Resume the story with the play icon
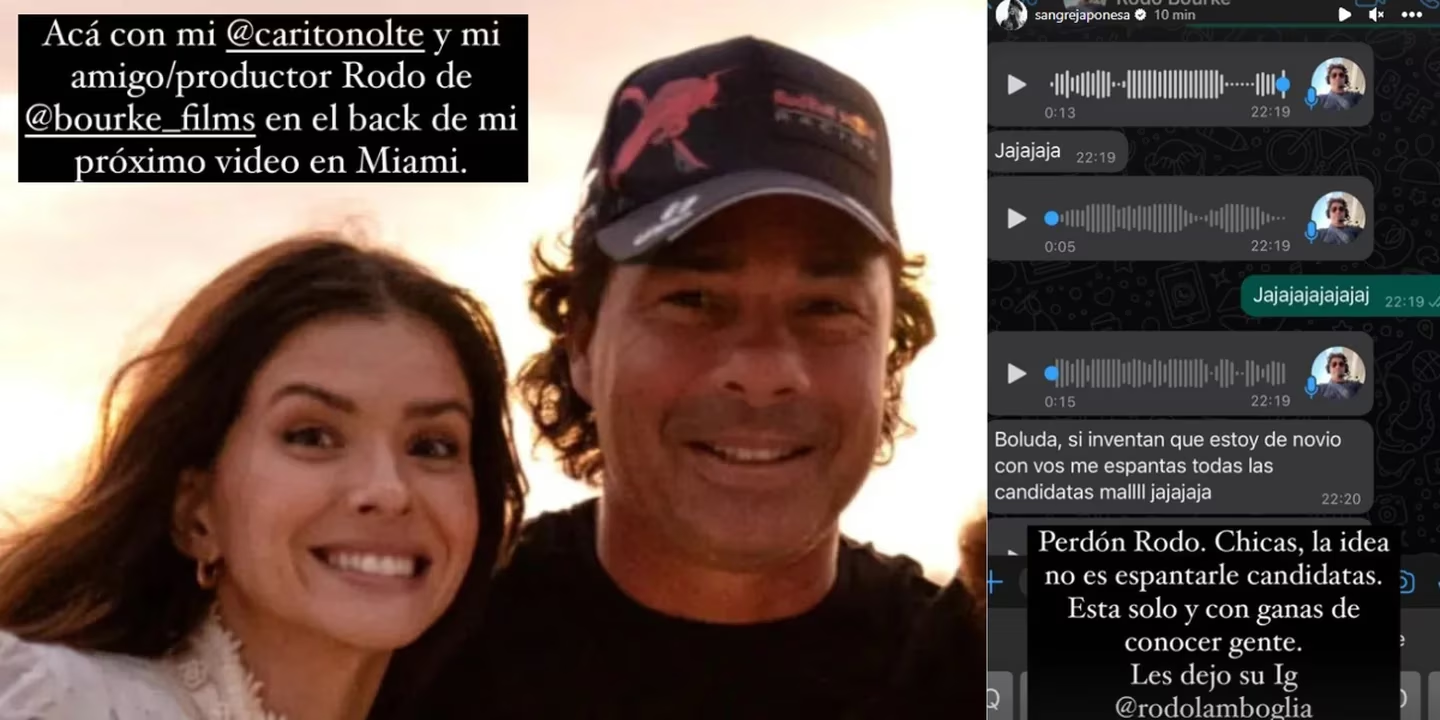The height and width of the screenshot is (720, 1440). click(x=1345, y=14)
